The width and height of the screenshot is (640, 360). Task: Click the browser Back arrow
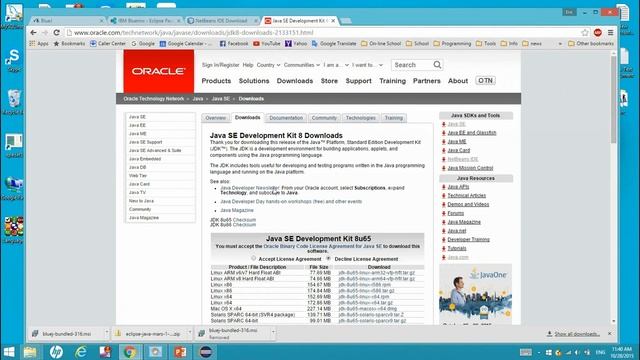33,33
